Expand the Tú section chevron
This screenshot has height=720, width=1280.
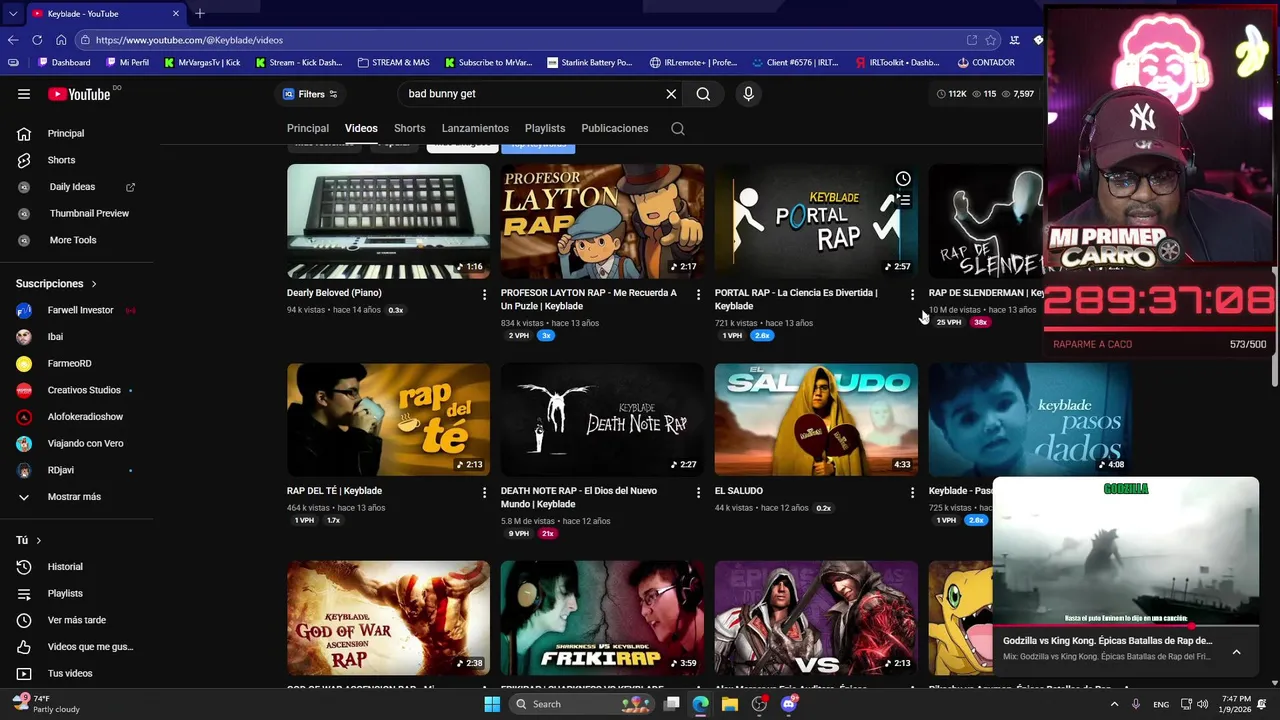(38, 541)
